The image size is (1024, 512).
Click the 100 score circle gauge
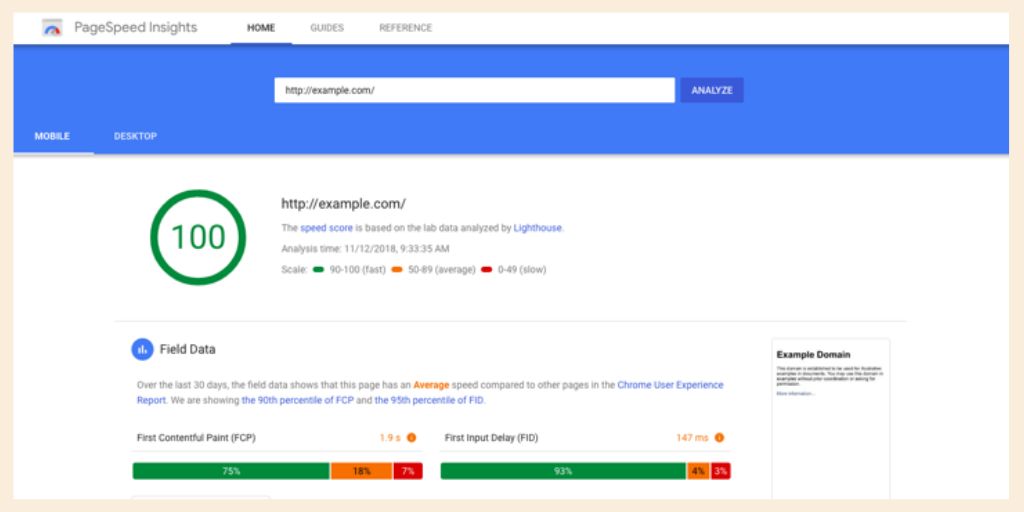(x=198, y=237)
